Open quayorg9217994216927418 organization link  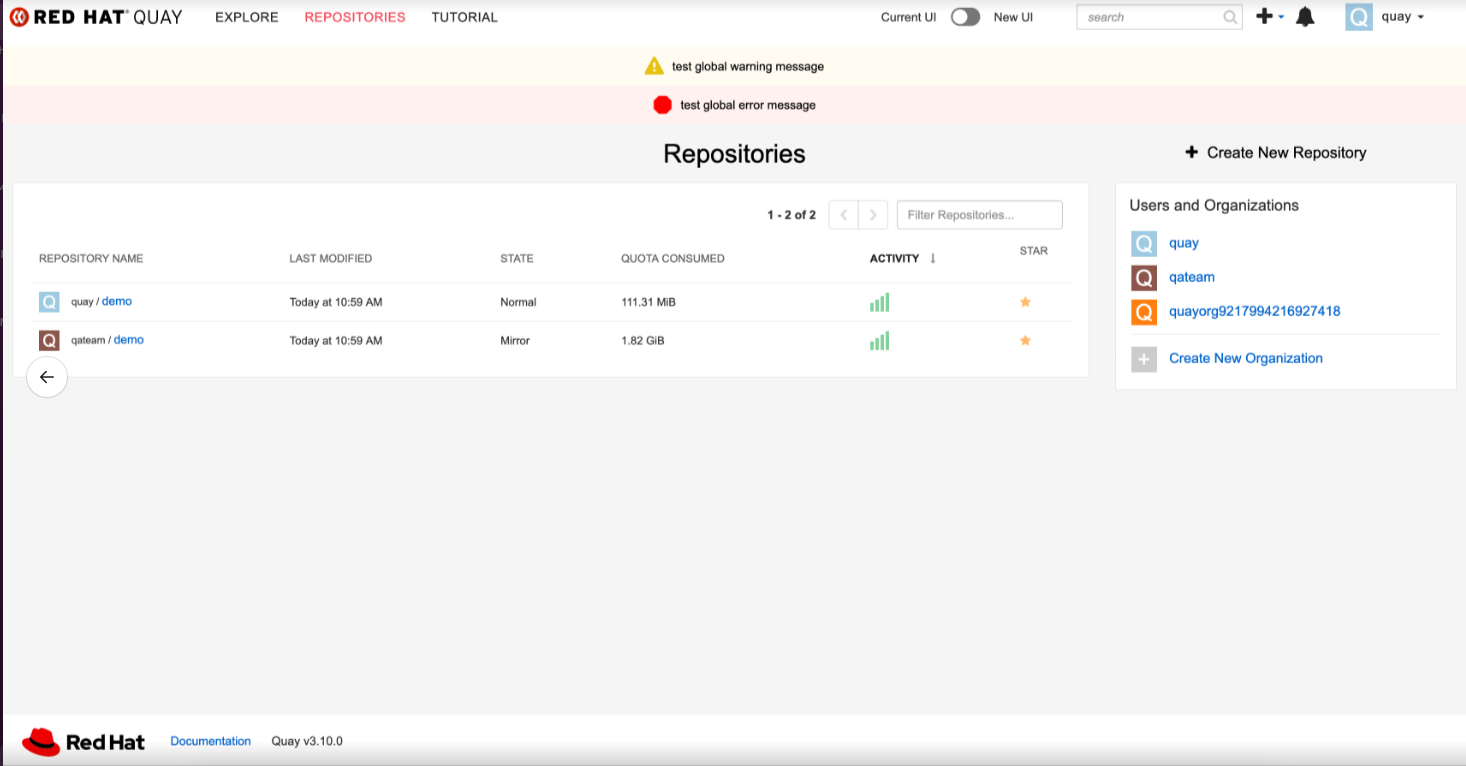click(1255, 311)
